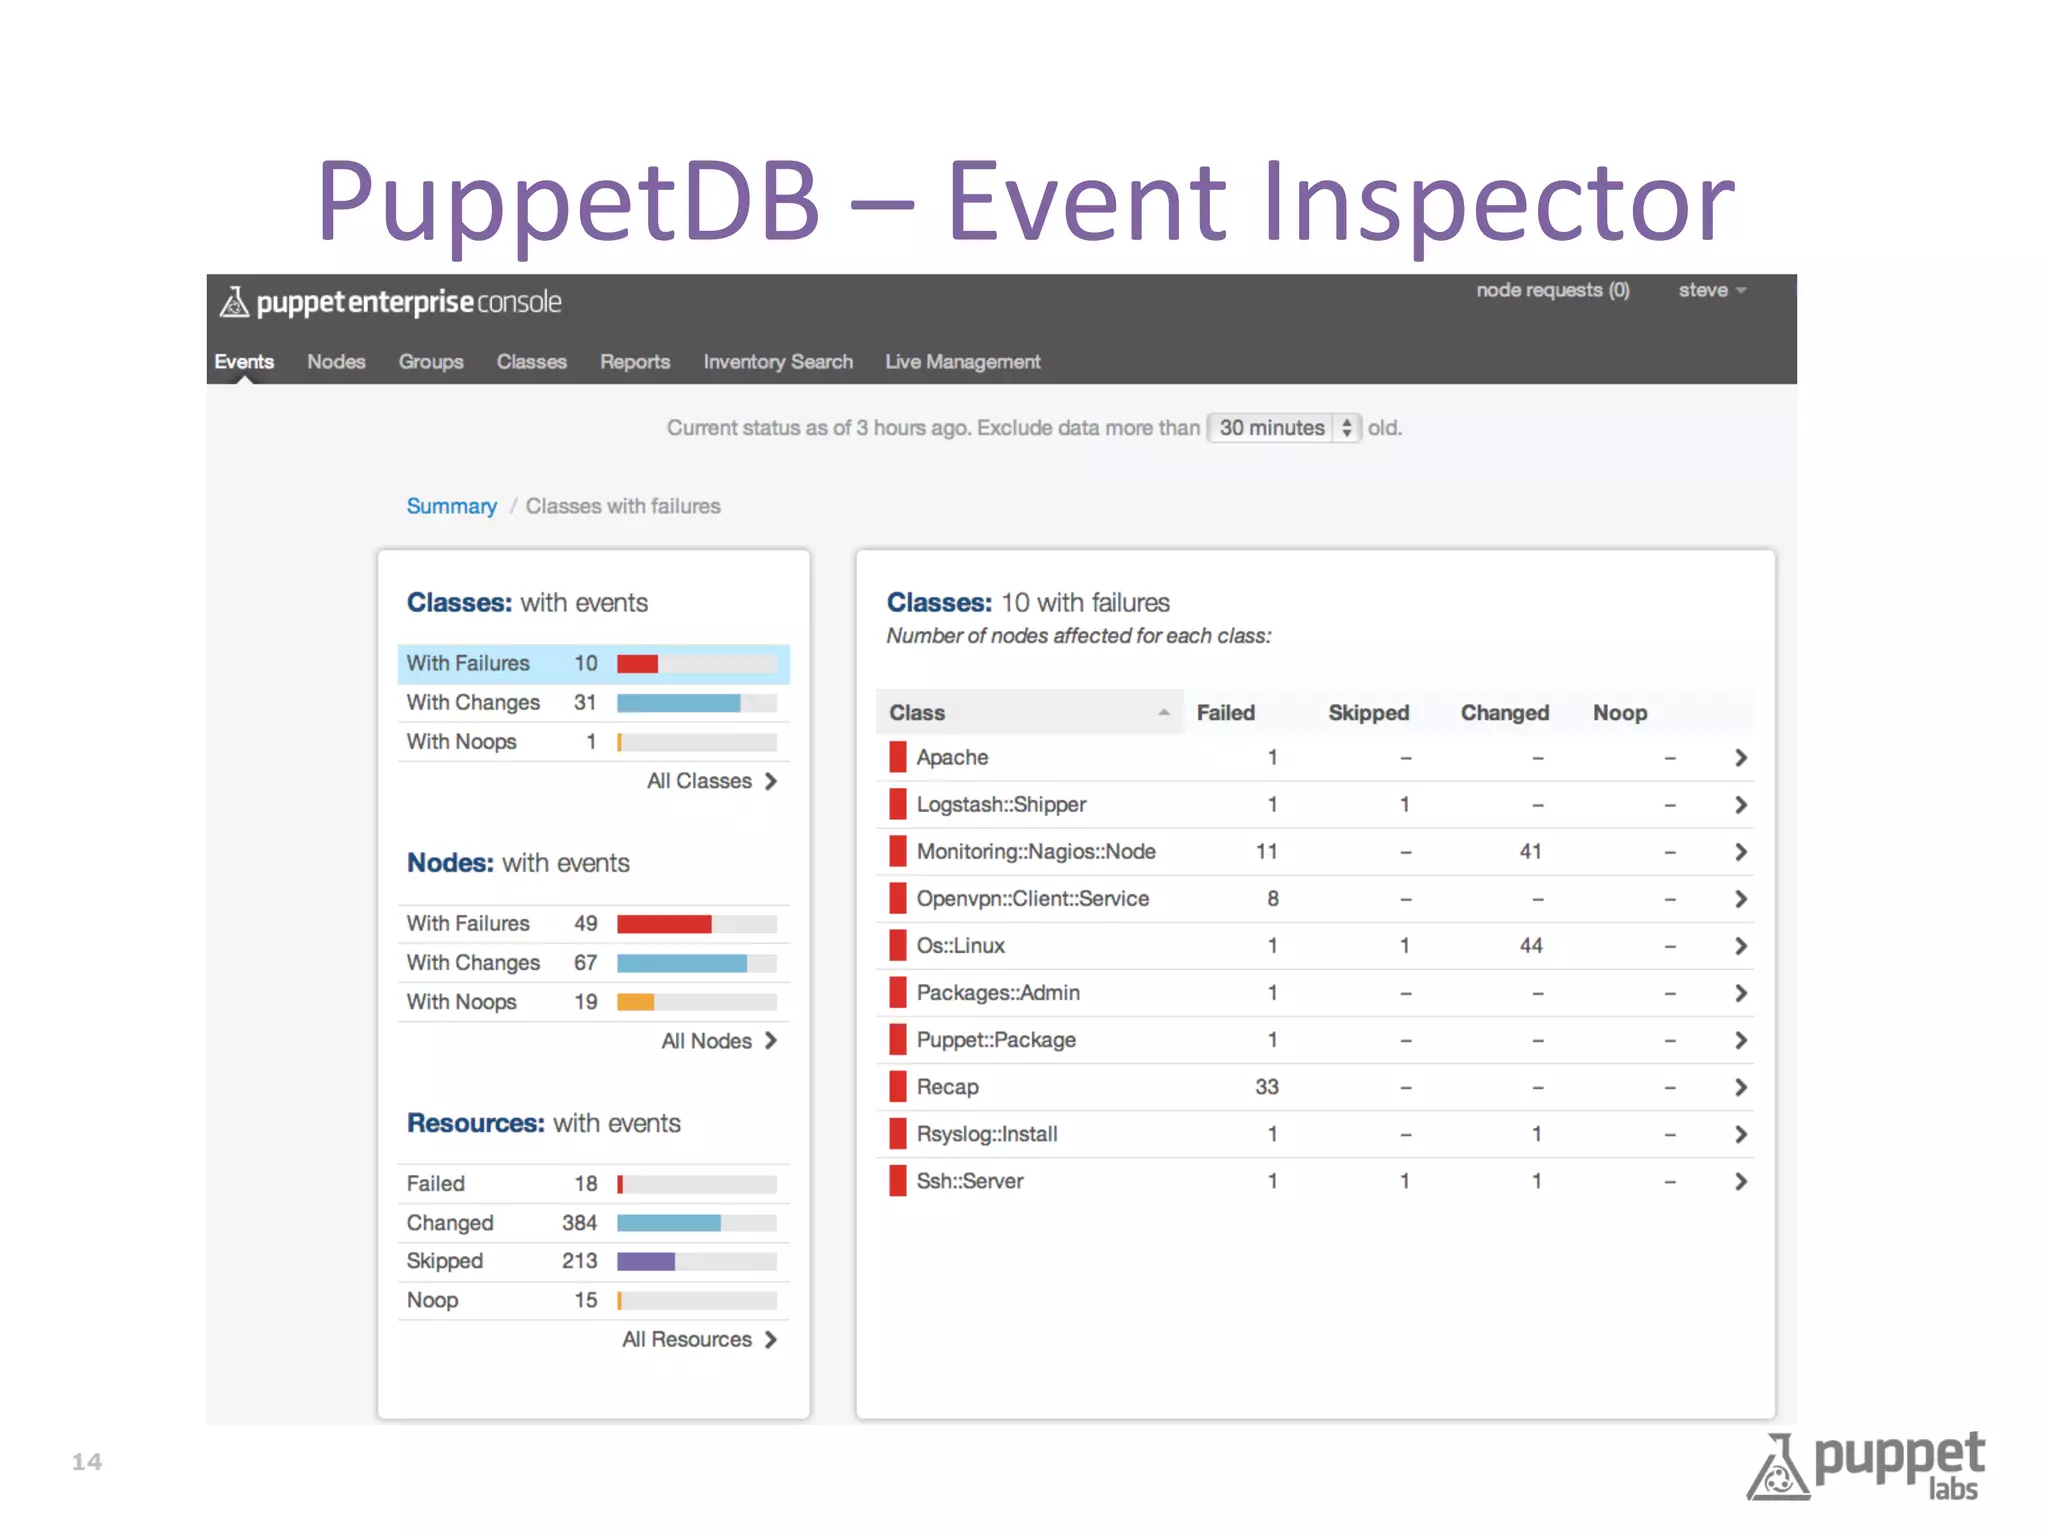Select Resources Skipped row
This screenshot has width=2048, height=1536.
(x=593, y=1261)
